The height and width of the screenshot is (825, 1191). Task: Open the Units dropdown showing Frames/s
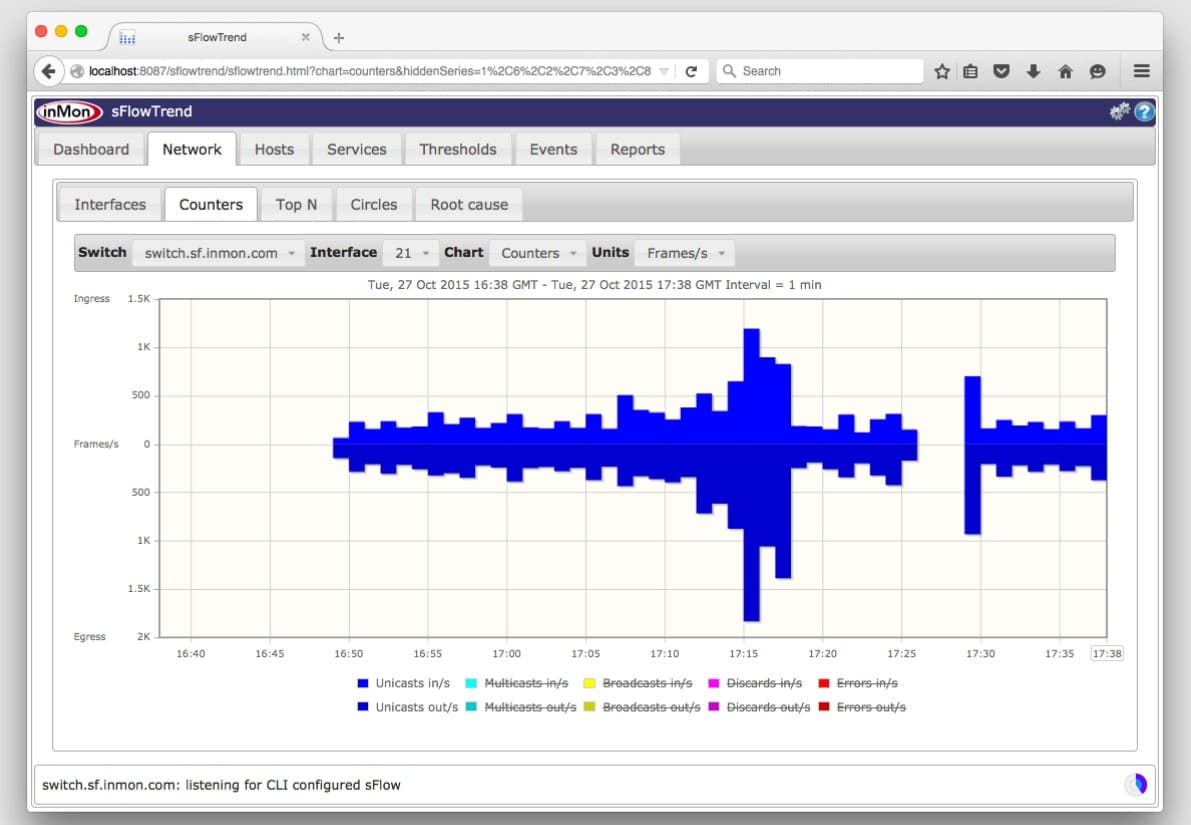[x=684, y=253]
